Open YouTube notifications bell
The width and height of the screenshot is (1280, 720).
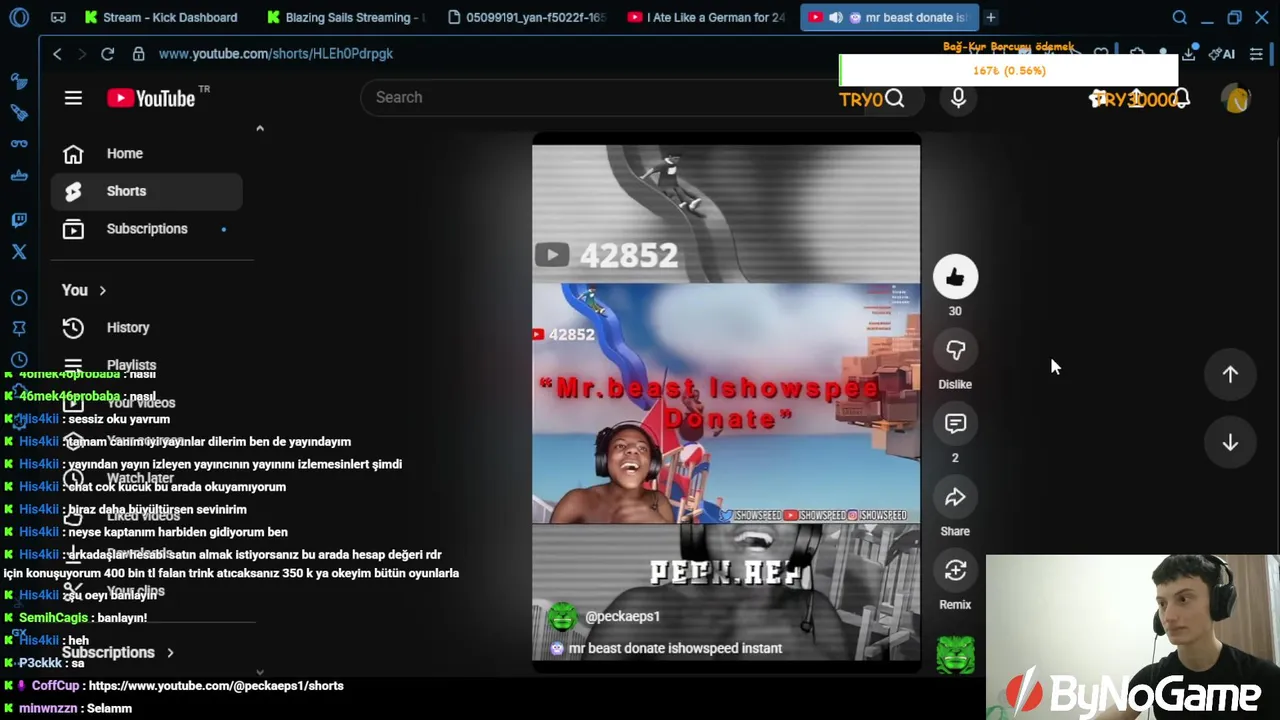(x=1181, y=98)
